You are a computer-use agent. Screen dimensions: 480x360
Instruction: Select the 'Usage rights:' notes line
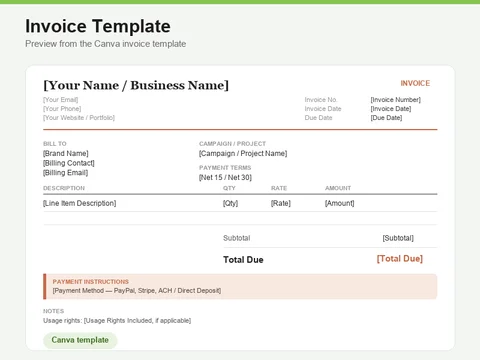[x=117, y=321]
